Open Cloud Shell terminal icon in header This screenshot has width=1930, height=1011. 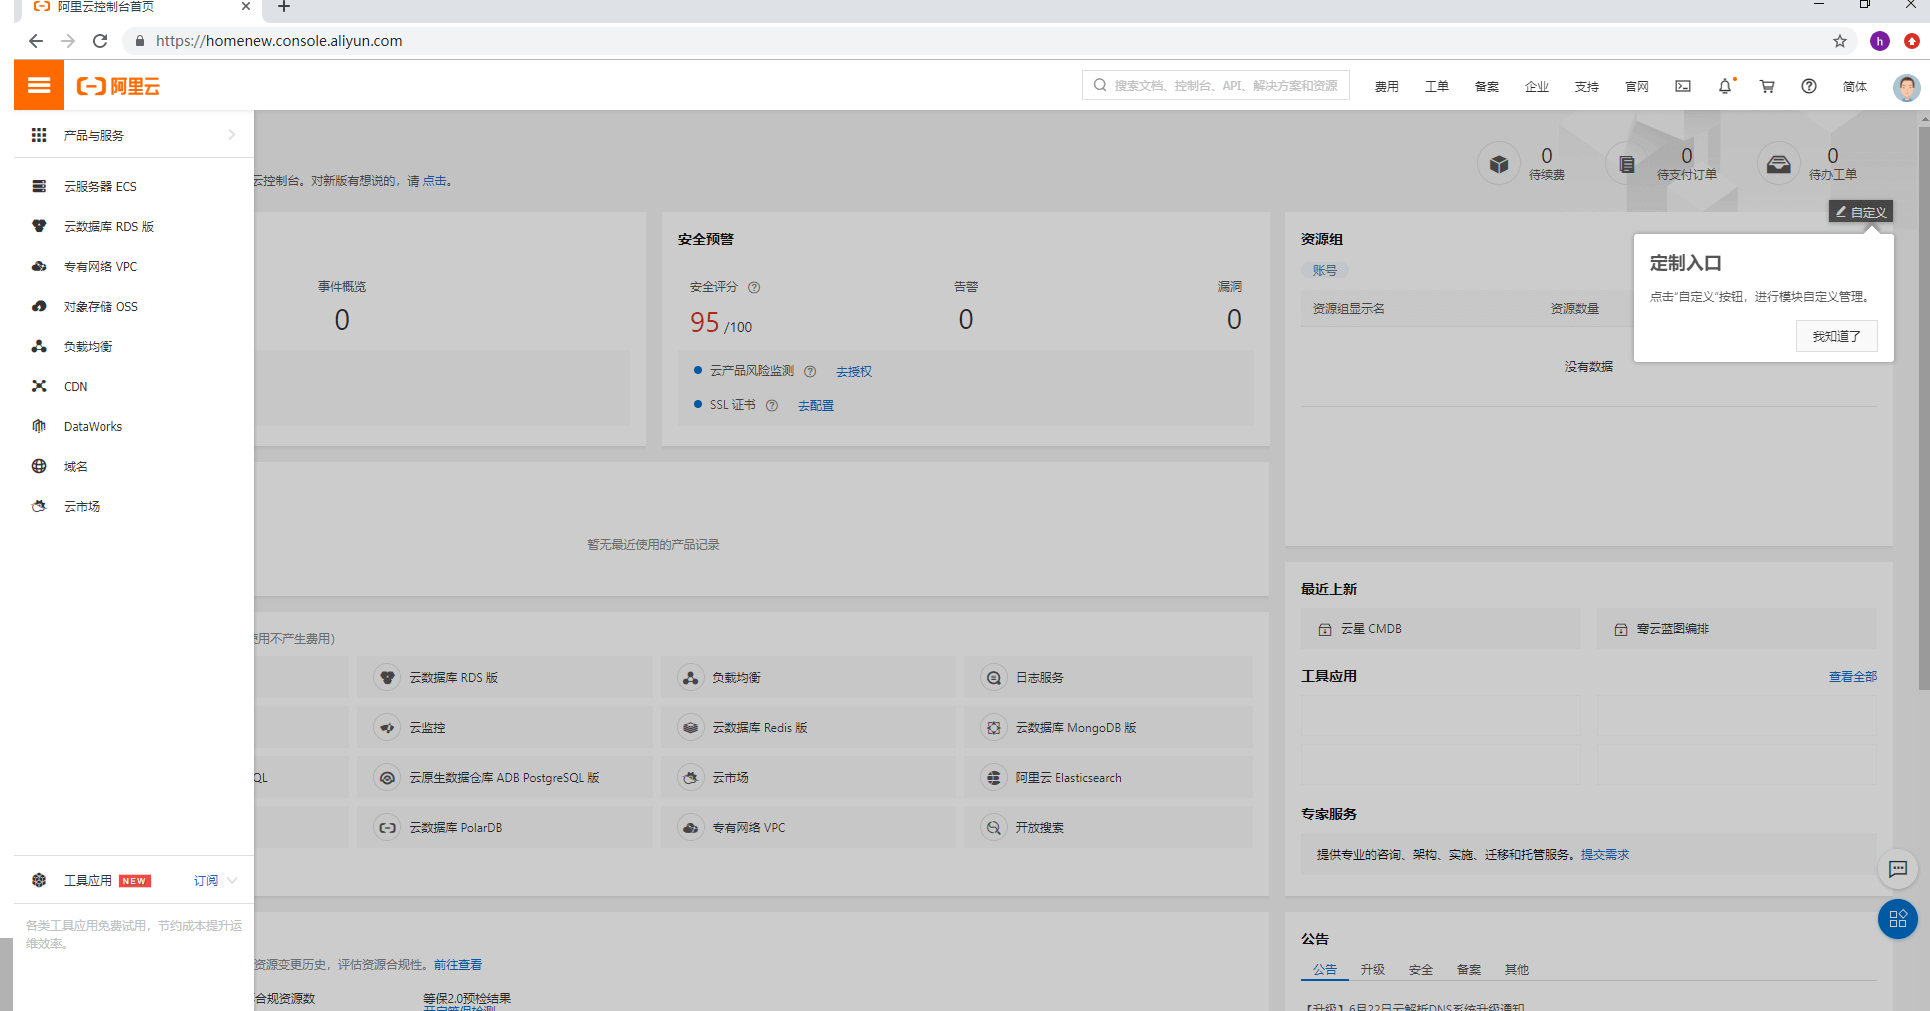[x=1683, y=86]
